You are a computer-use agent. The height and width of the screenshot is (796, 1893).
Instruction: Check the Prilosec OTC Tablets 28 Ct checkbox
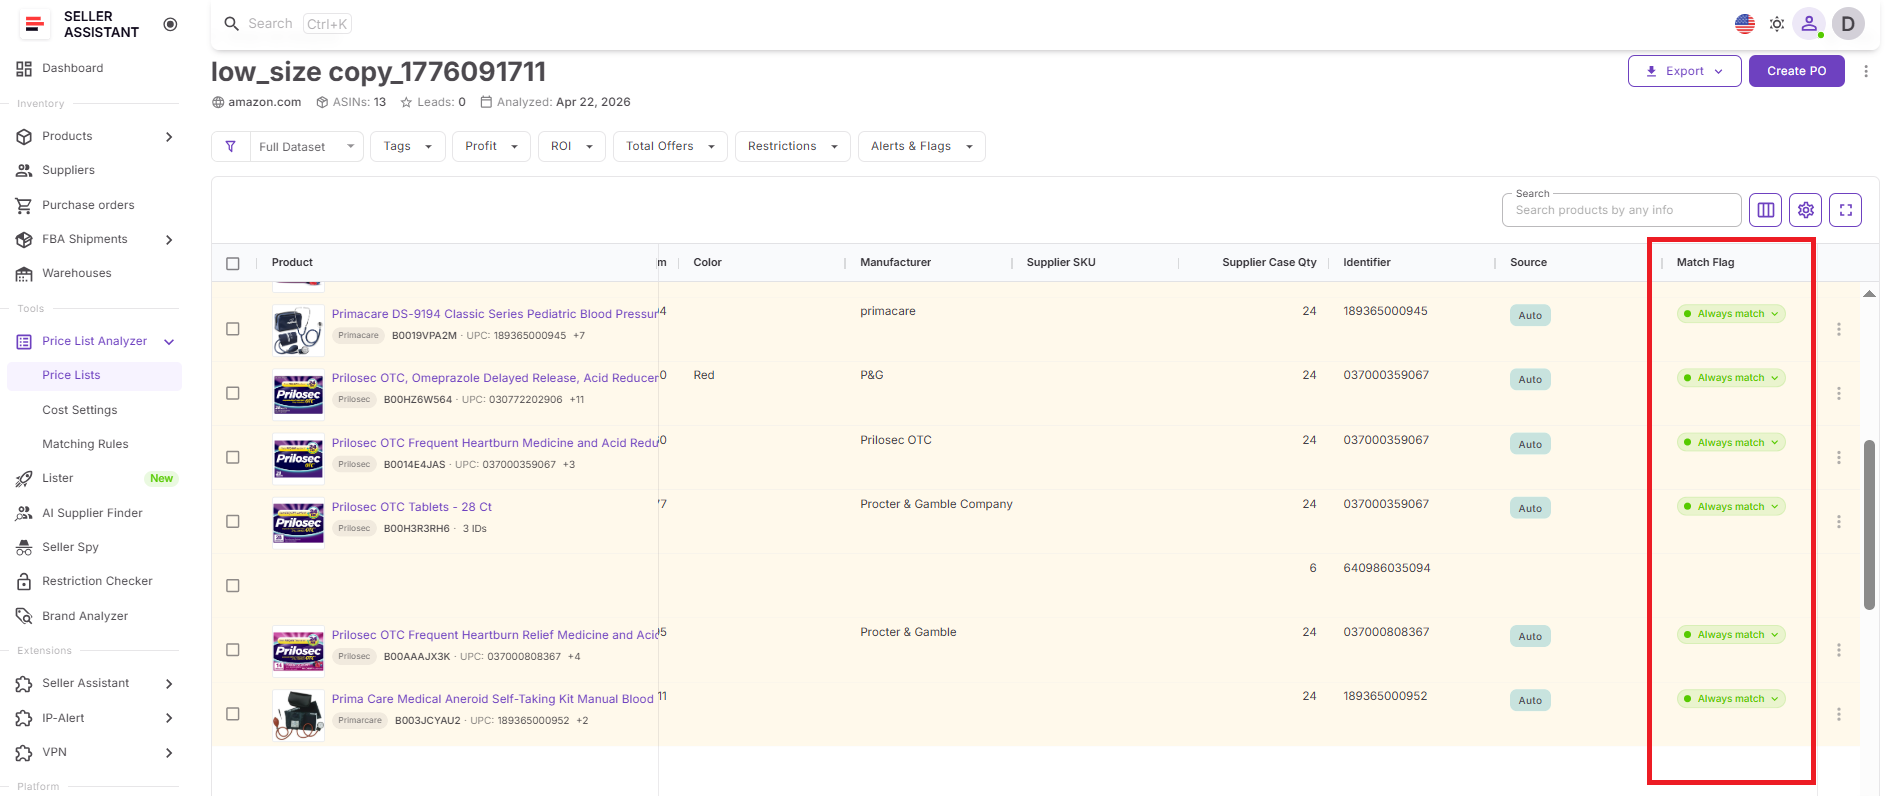pyautogui.click(x=233, y=522)
